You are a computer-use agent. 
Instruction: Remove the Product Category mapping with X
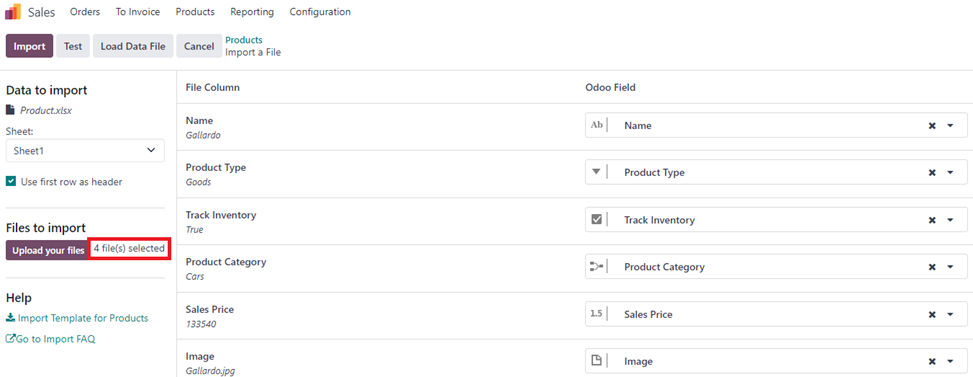[931, 267]
